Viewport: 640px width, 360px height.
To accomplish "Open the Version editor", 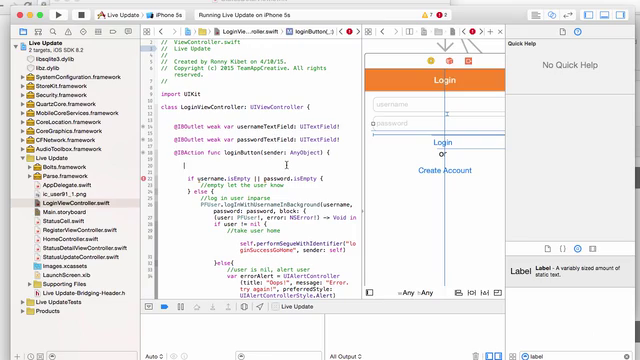I will (x=568, y=15).
